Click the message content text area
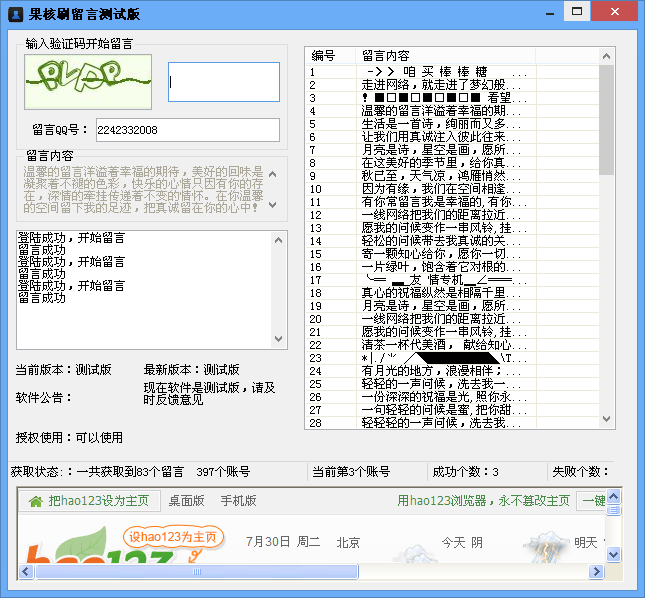The image size is (645, 598). click(x=144, y=190)
